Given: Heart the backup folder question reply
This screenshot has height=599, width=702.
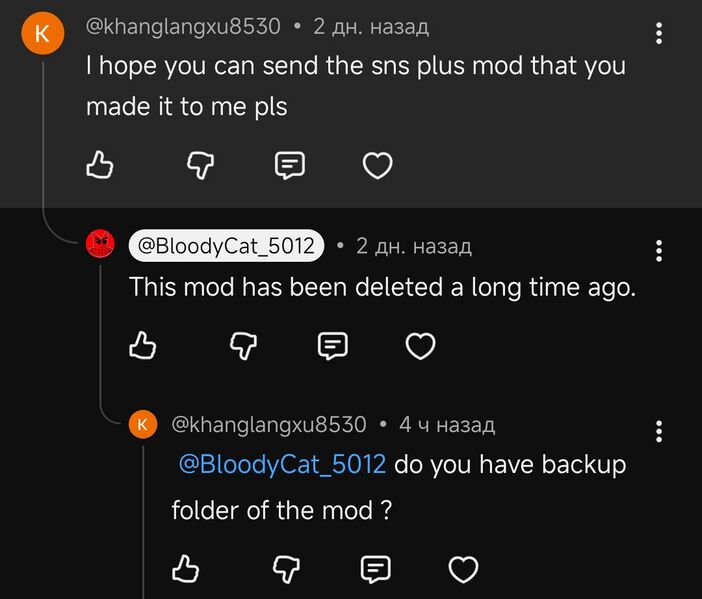Looking at the screenshot, I should coord(463,569).
